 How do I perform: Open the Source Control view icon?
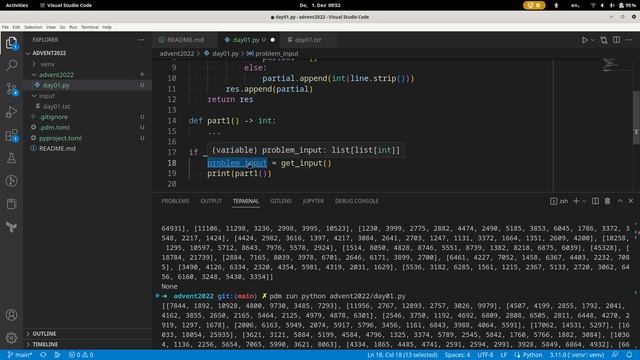(11, 89)
